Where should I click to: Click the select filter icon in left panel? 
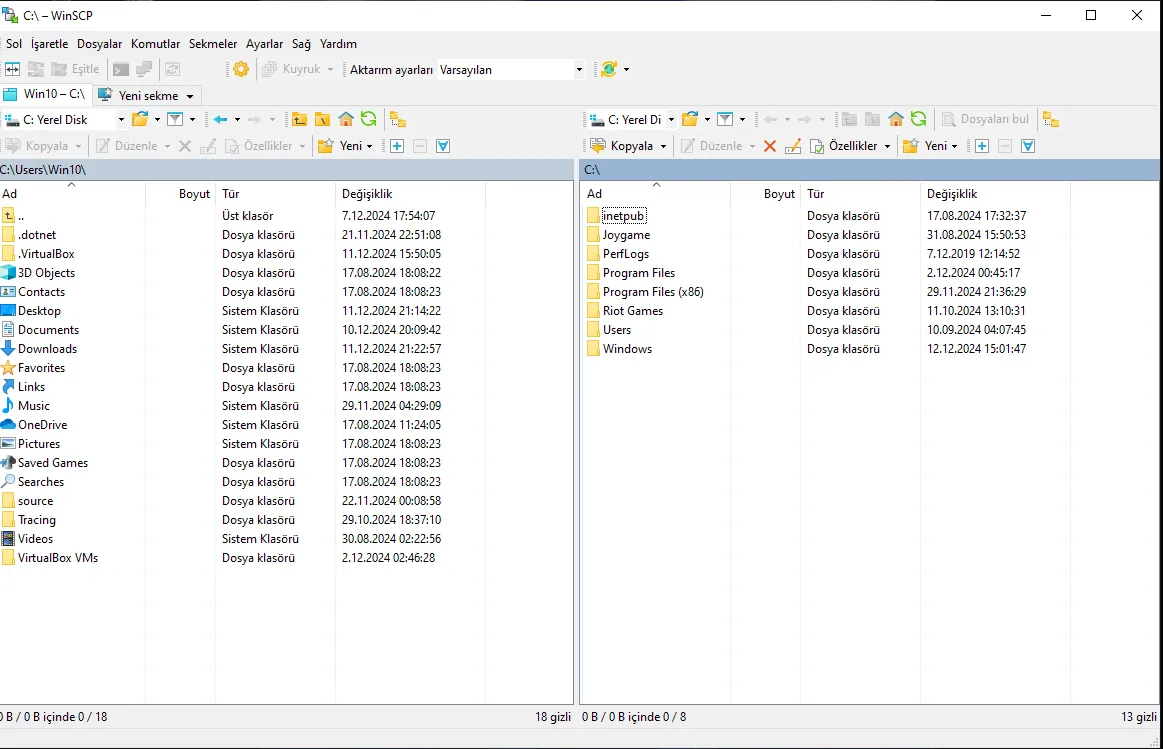[443, 146]
